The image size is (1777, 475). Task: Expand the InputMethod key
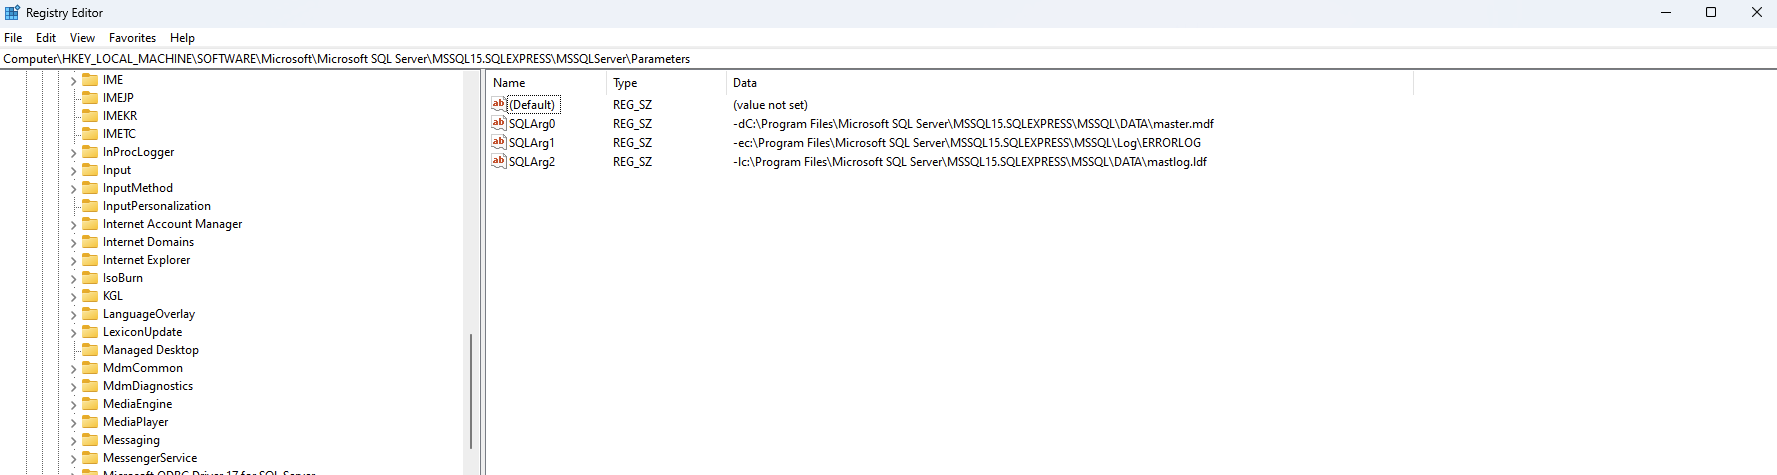(73, 188)
